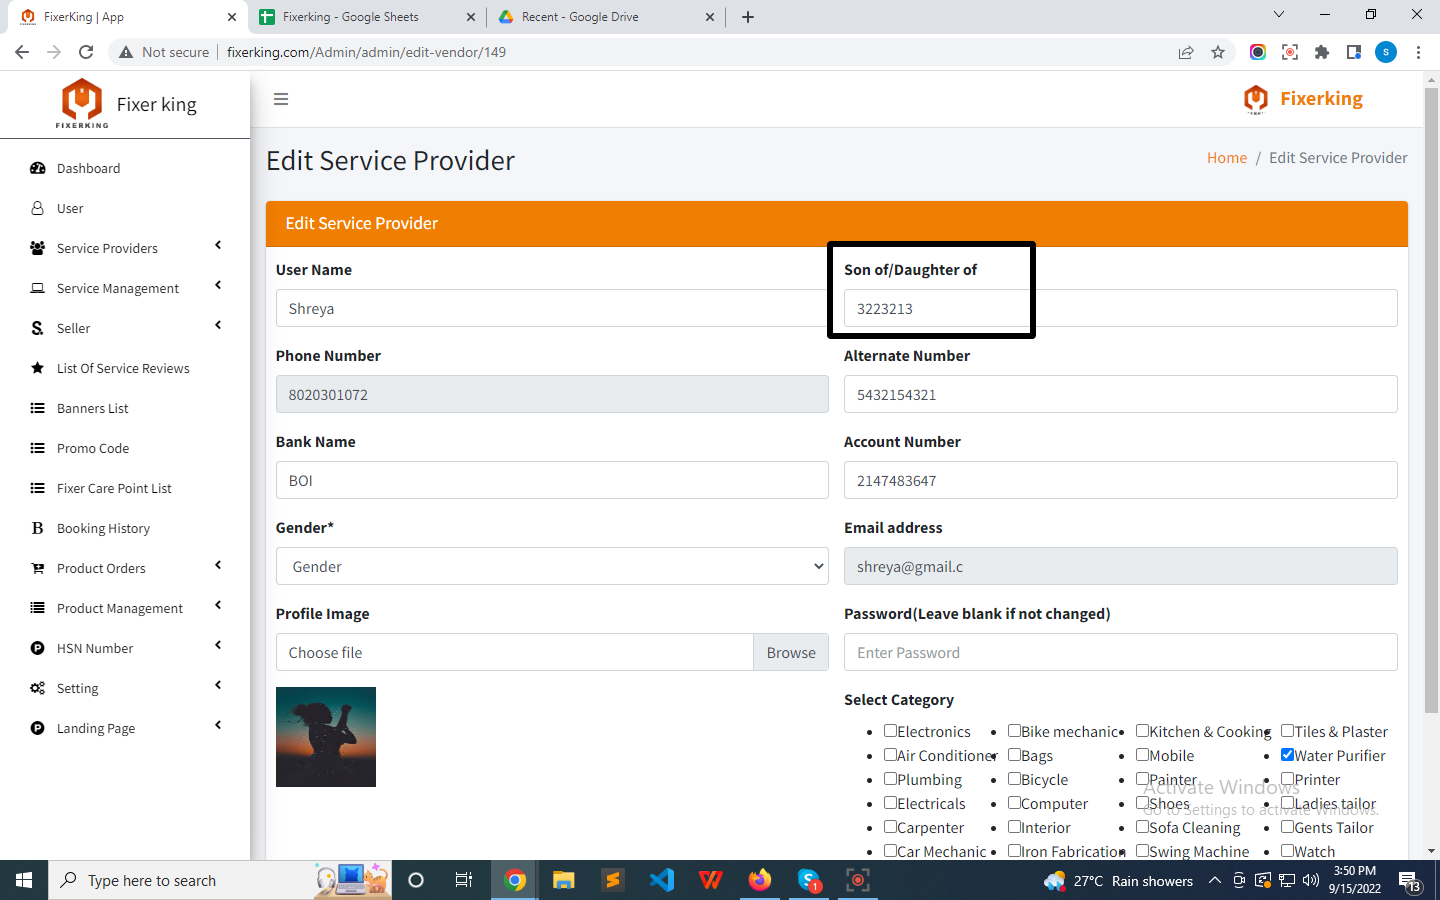This screenshot has width=1440, height=900.
Task: Click the User Name input field
Action: coord(552,308)
